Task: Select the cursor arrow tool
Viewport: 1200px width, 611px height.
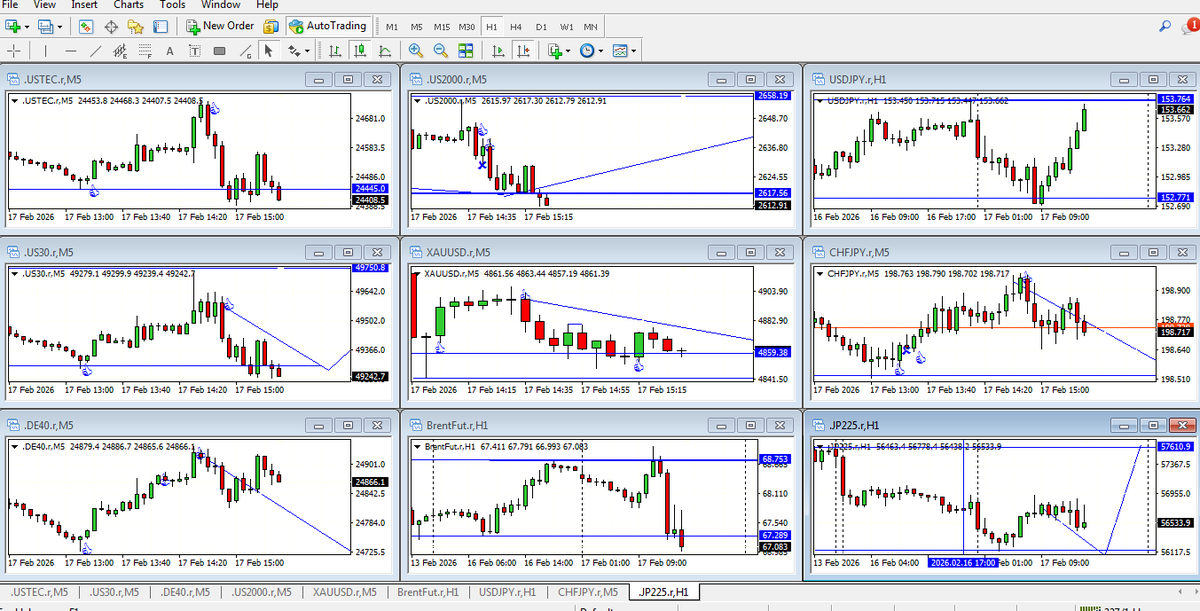Action: 268,51
